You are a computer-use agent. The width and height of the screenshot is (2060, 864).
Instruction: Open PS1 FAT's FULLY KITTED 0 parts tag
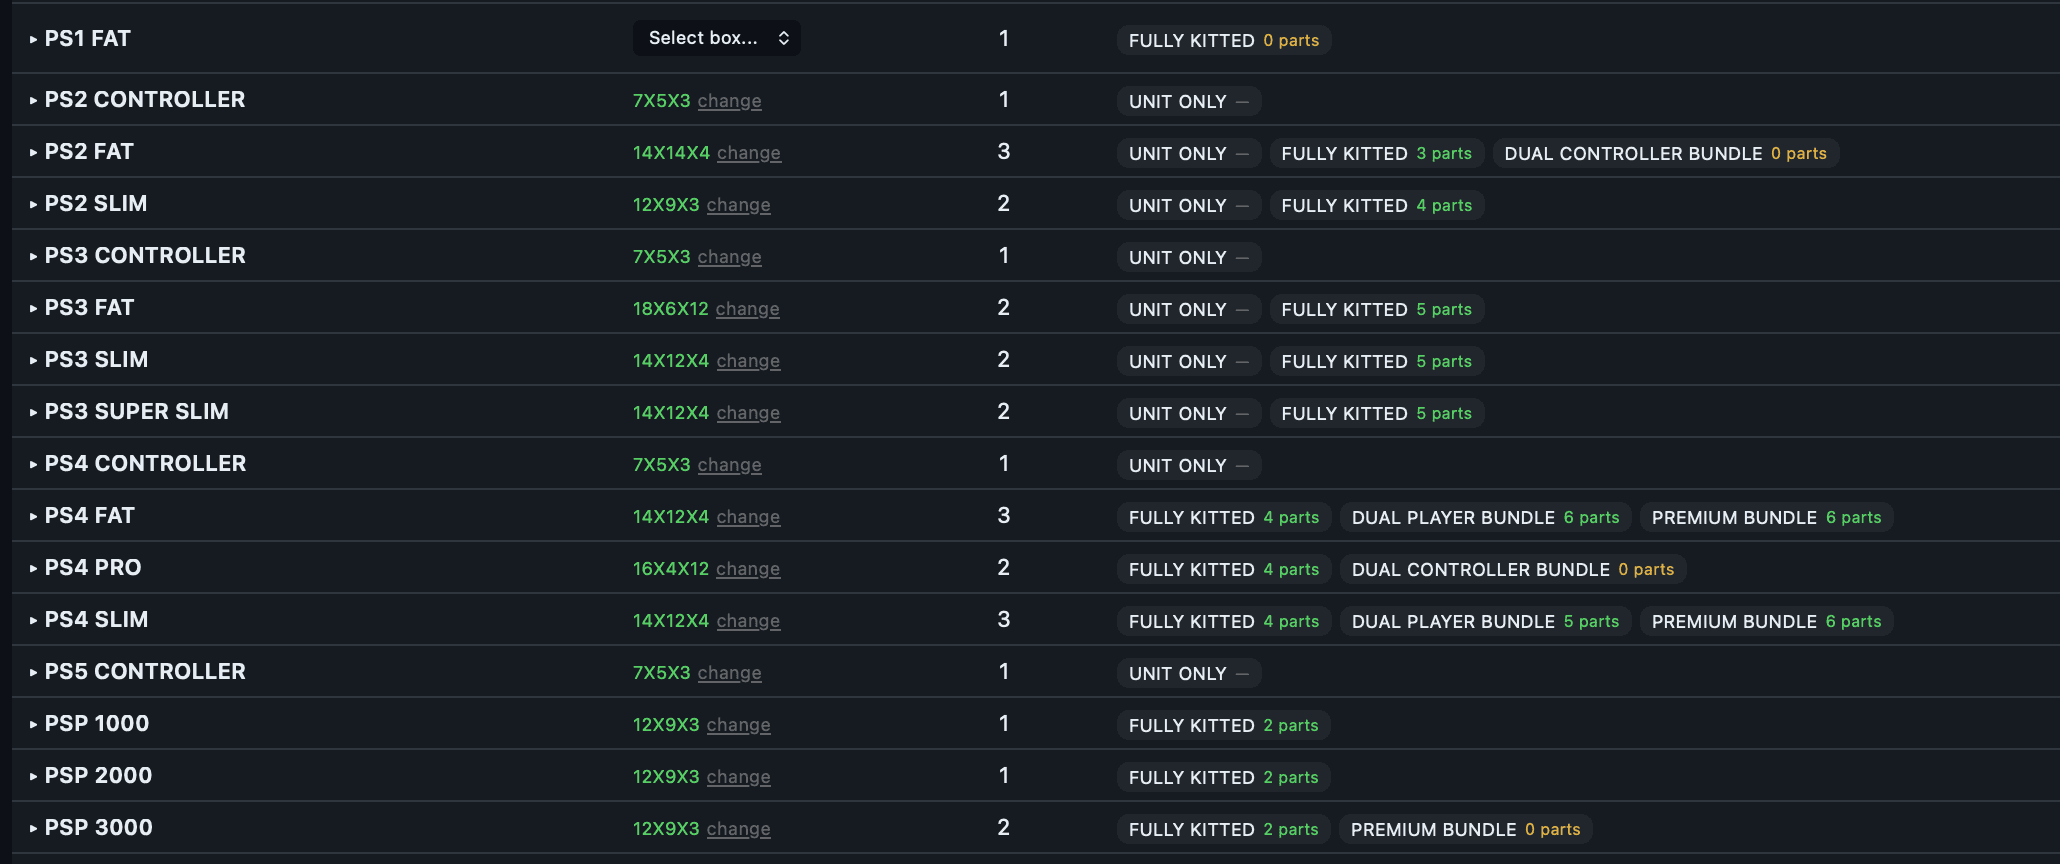coord(1224,41)
